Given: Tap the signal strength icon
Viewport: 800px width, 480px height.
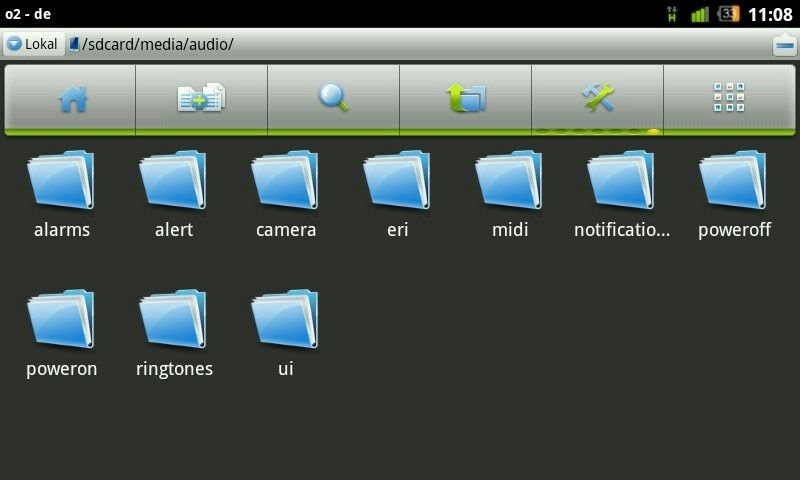Looking at the screenshot, I should click(x=700, y=14).
